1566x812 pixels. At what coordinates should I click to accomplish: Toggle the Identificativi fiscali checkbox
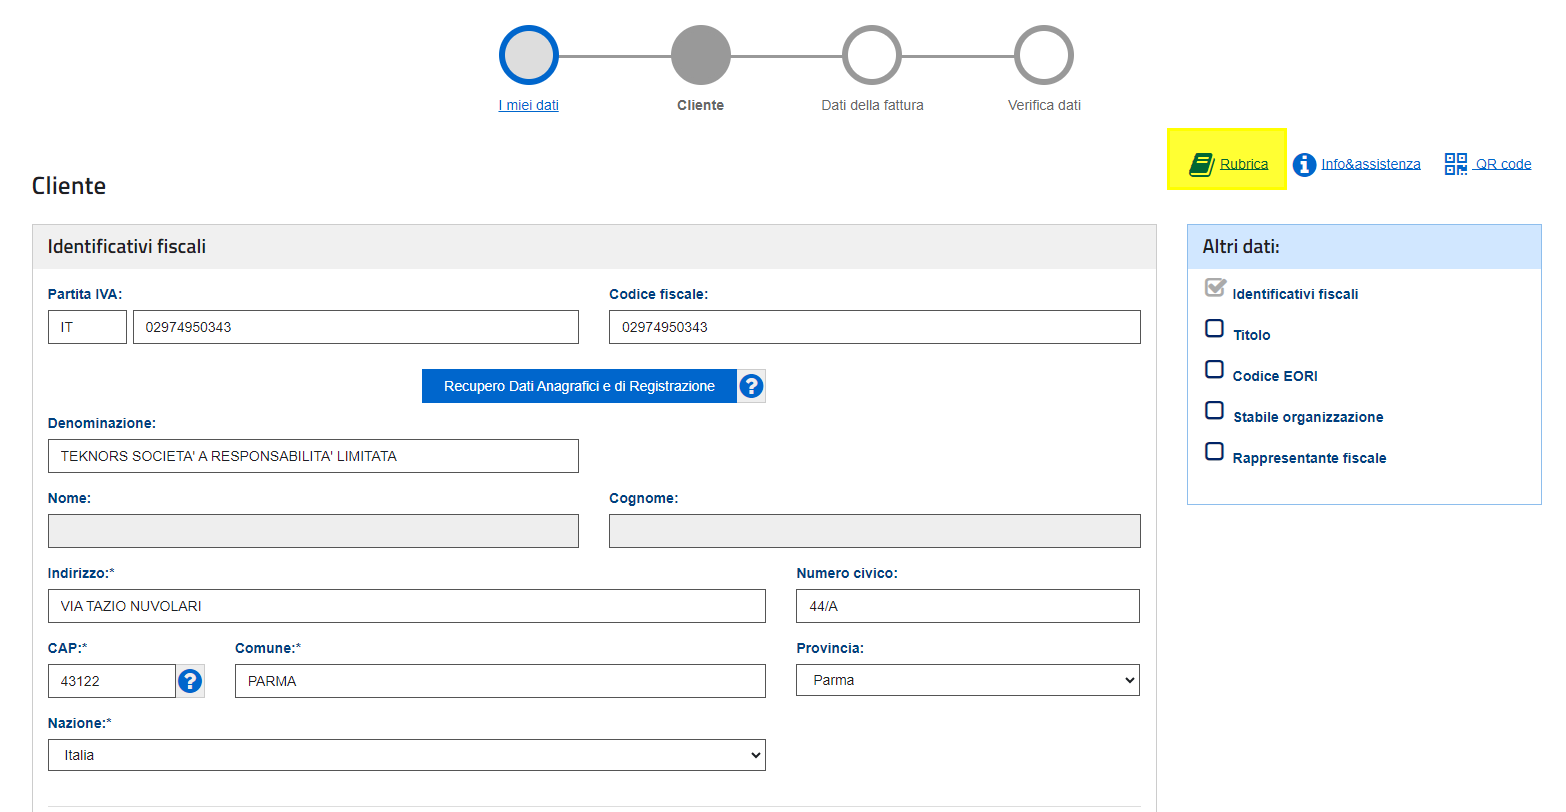point(1215,288)
